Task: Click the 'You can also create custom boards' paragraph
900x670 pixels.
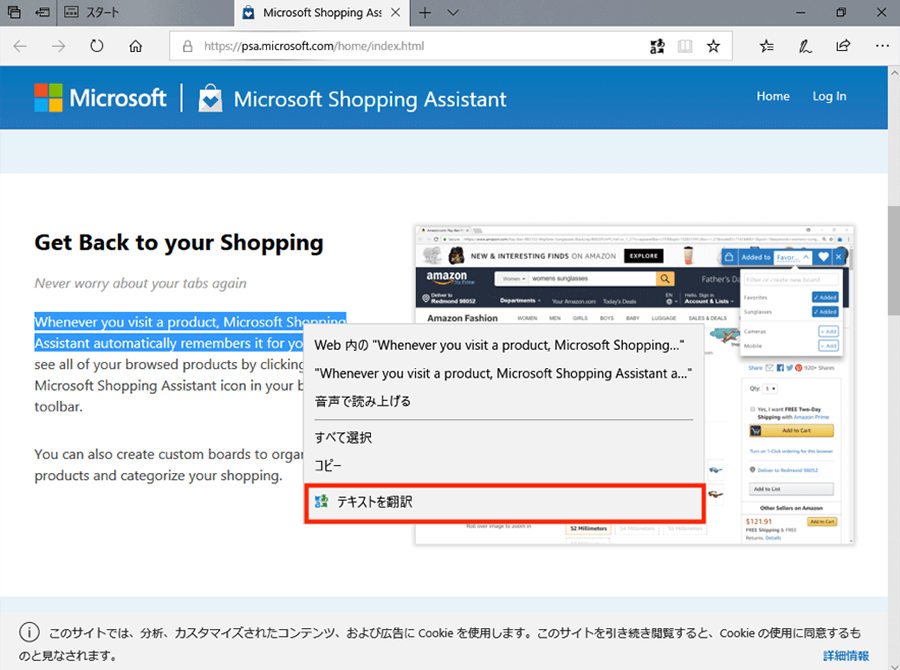Action: tap(169, 465)
